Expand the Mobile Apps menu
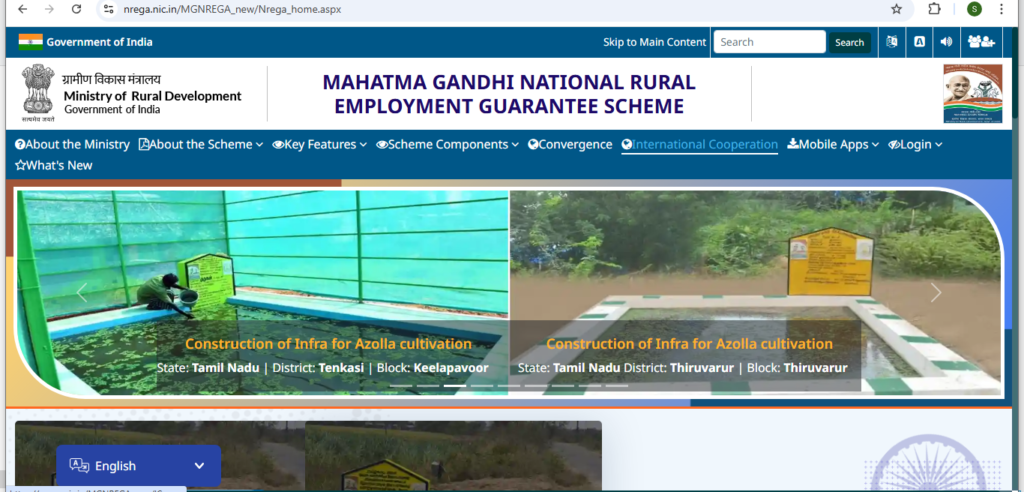This screenshot has height=492, width=1024. coord(833,144)
